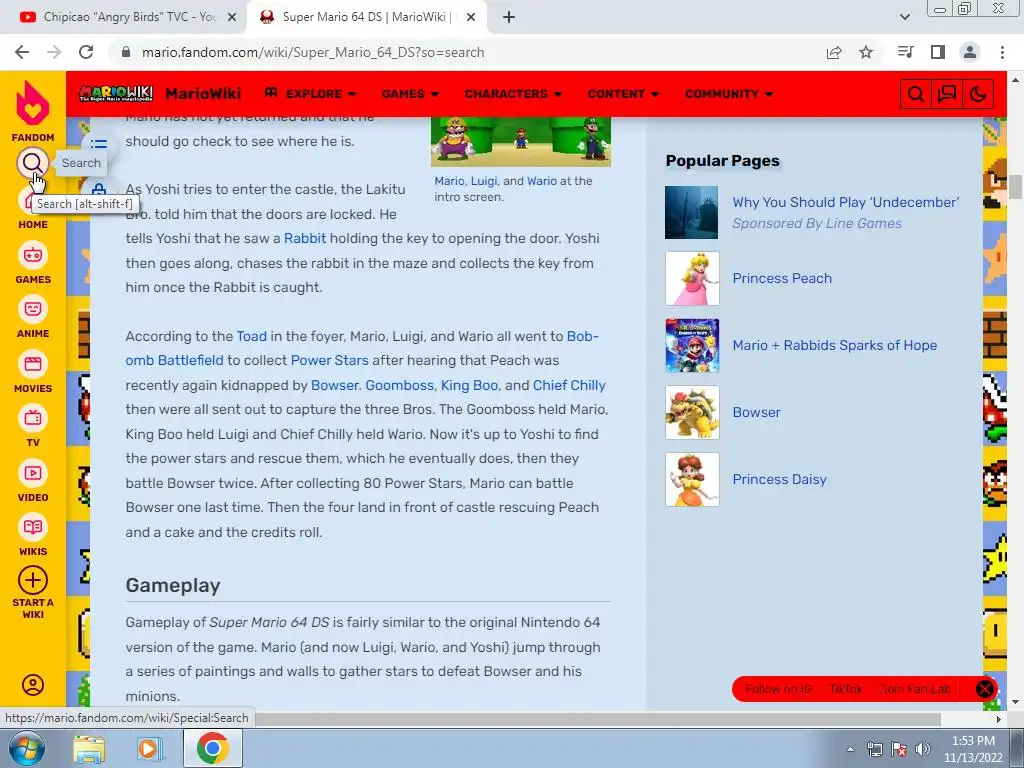The width and height of the screenshot is (1024, 768).
Task: Close the Chipicao YouTube tab
Action: point(232,18)
